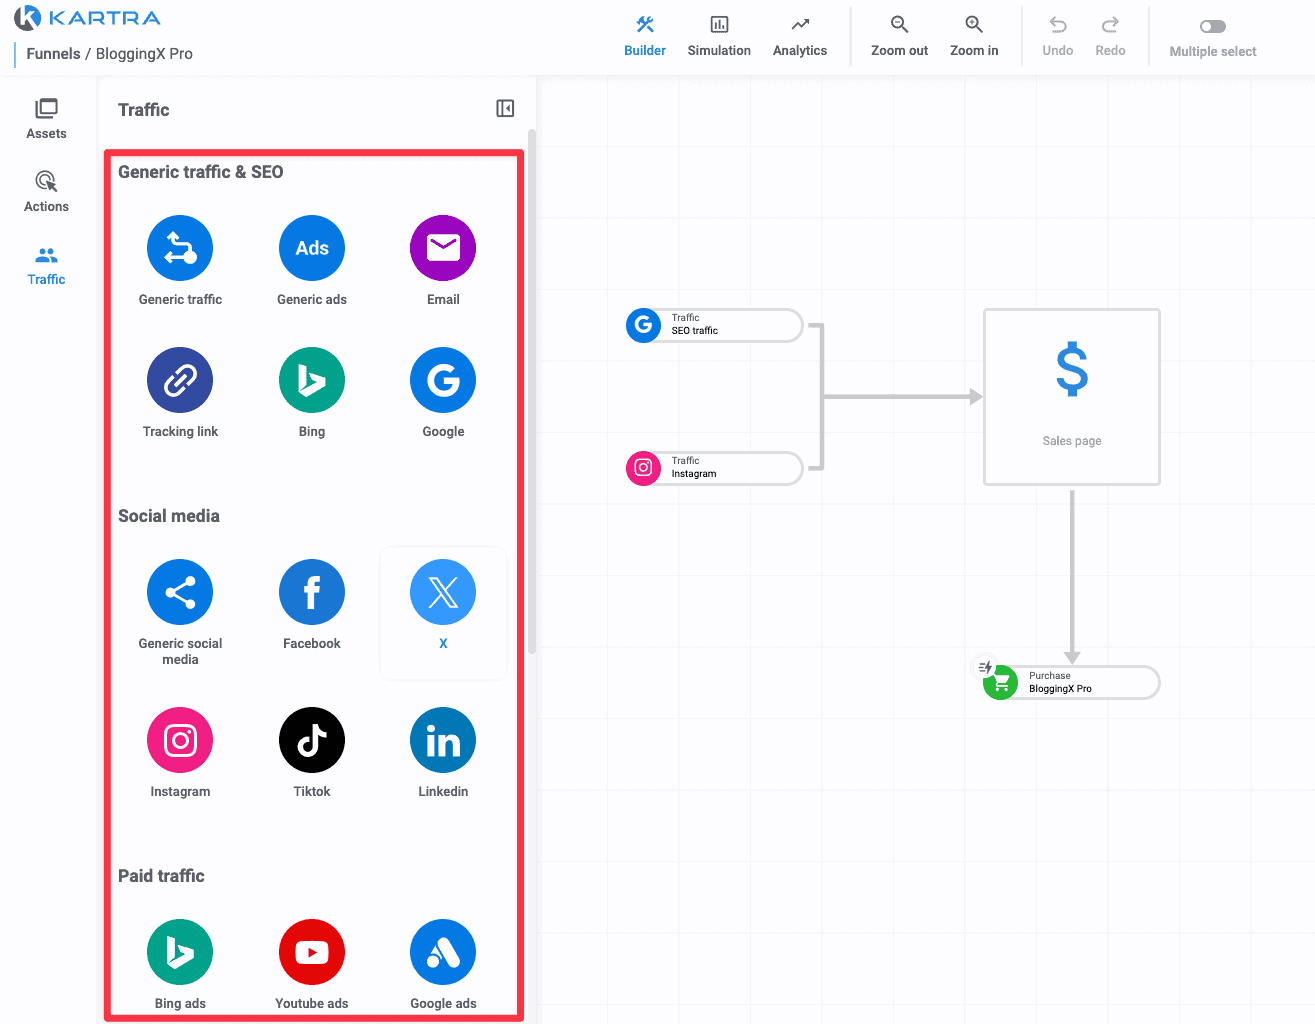Select the Generic ads icon
Screen dimensions: 1315x1024
[312, 248]
